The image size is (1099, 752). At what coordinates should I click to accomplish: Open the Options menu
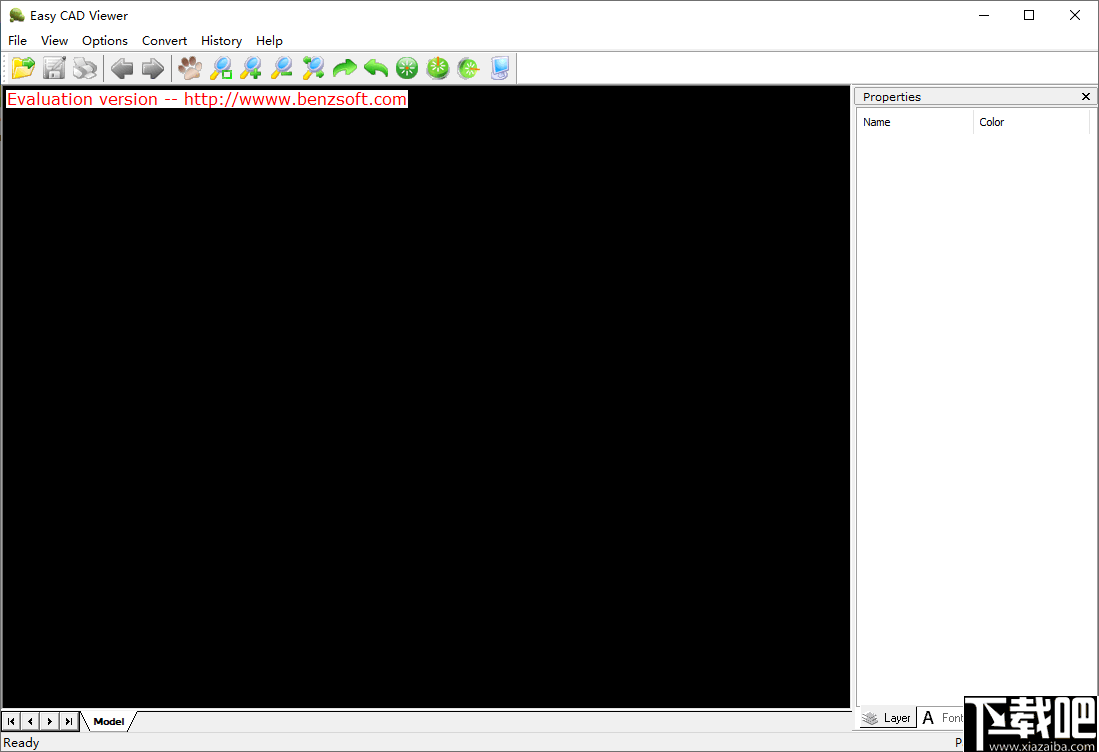tap(104, 40)
